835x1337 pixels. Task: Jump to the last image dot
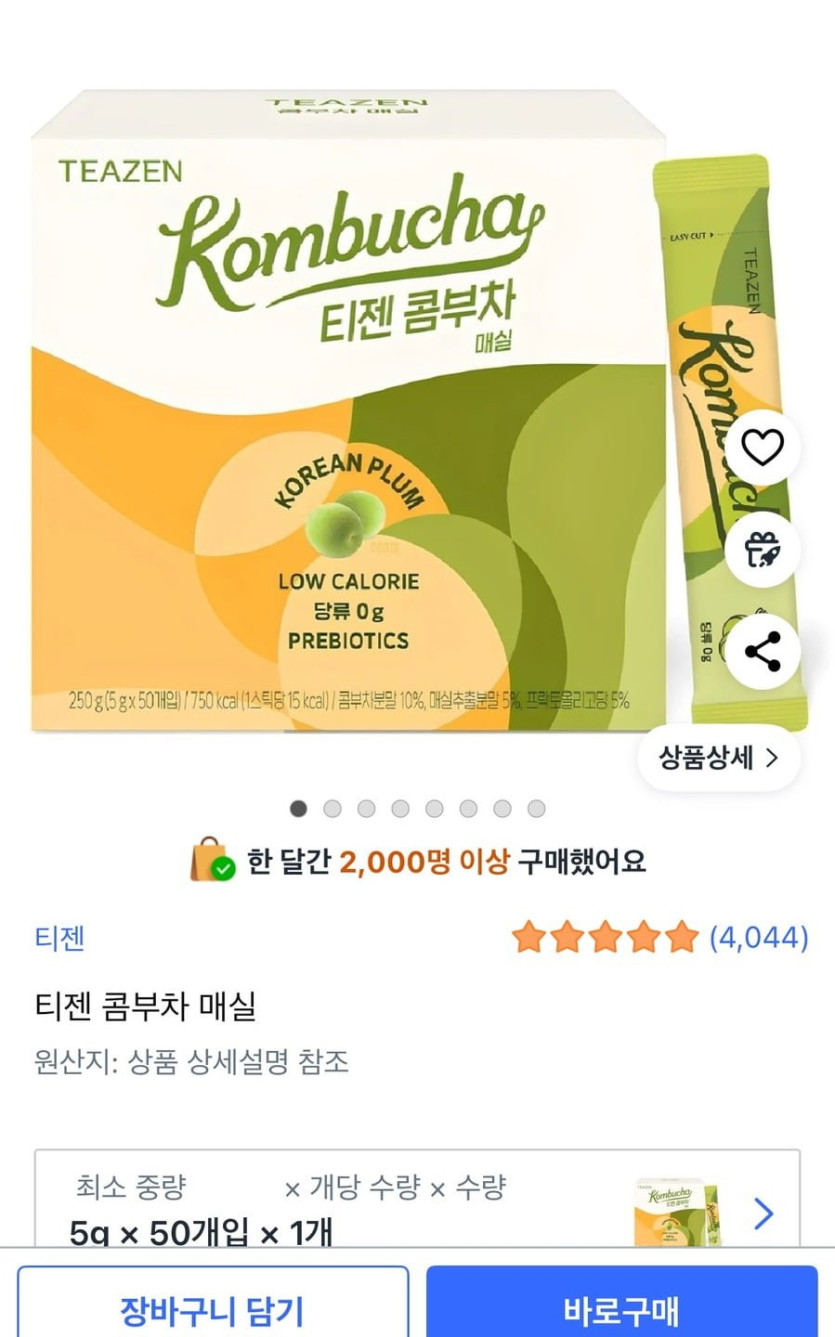point(536,808)
